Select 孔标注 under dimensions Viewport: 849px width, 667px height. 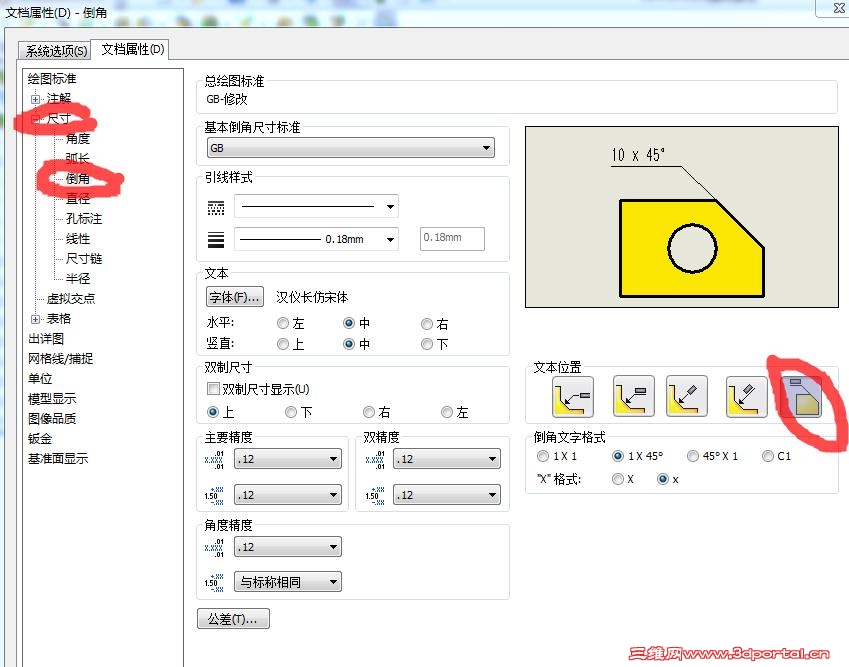84,219
